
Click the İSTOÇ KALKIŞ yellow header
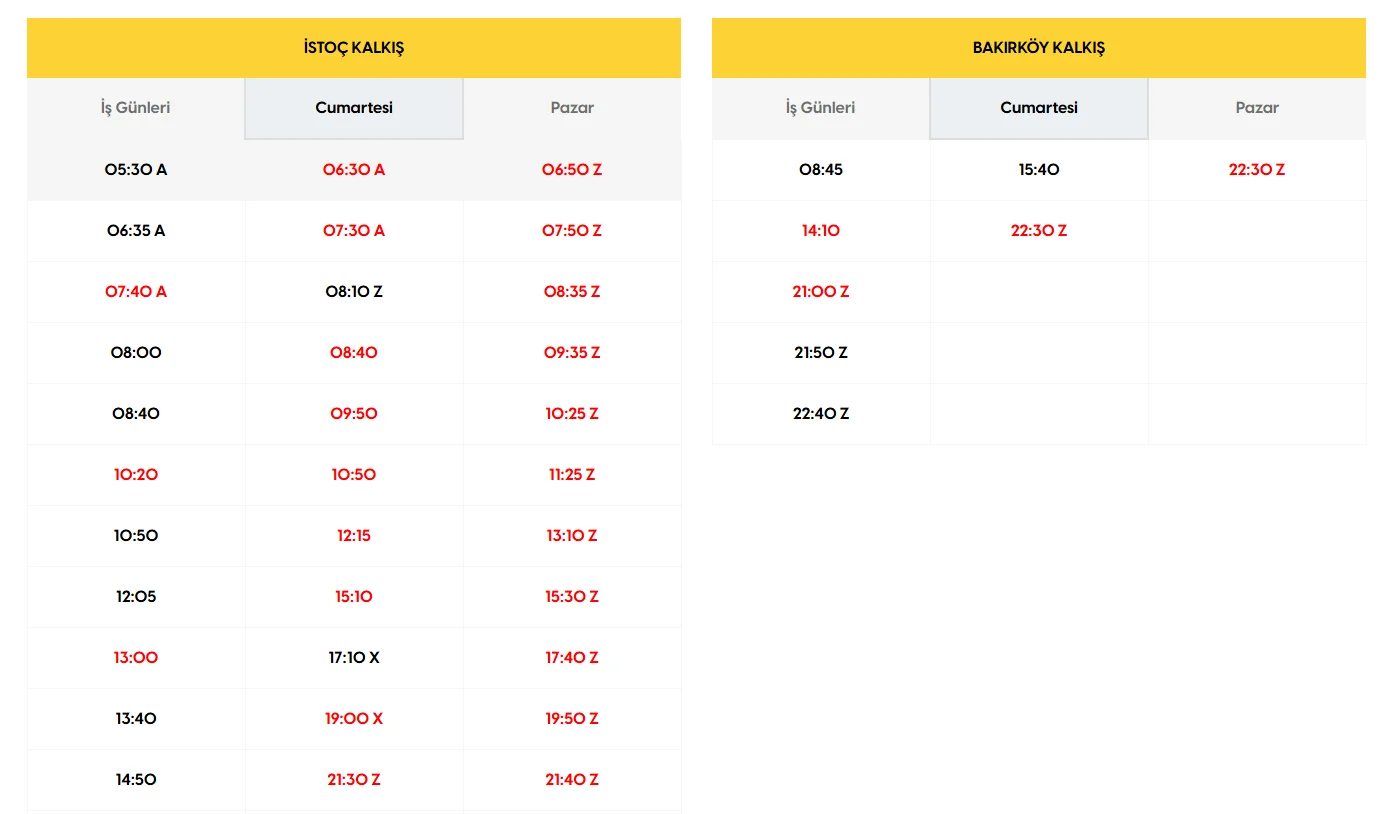354,48
